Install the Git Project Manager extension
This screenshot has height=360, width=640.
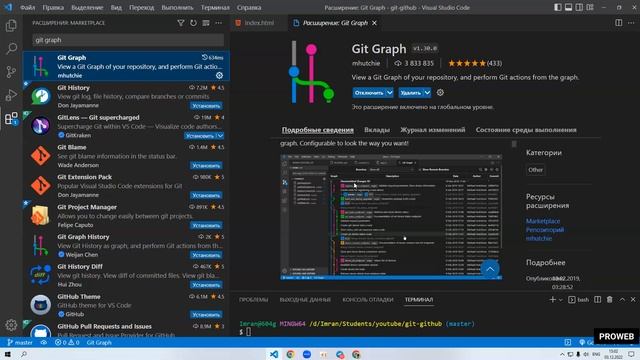pos(206,225)
